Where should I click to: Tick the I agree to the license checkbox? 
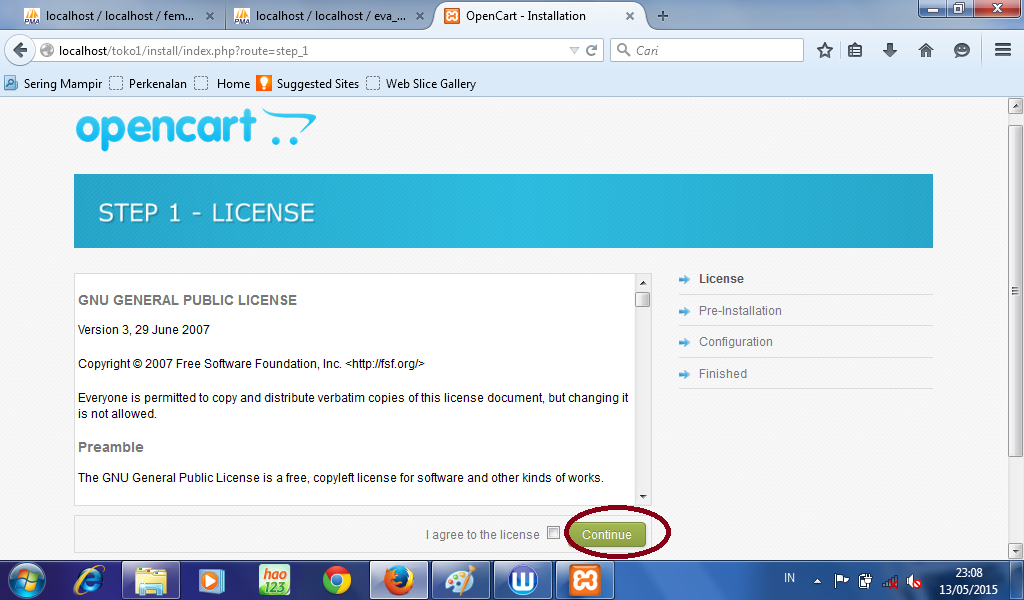pyautogui.click(x=554, y=533)
